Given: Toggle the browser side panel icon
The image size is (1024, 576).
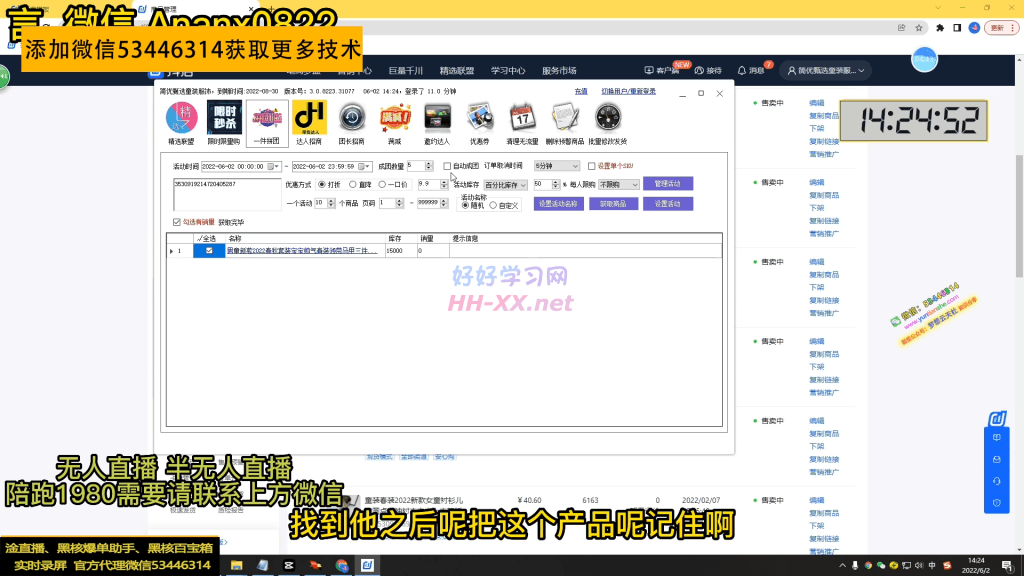Looking at the screenshot, I should tap(957, 28).
